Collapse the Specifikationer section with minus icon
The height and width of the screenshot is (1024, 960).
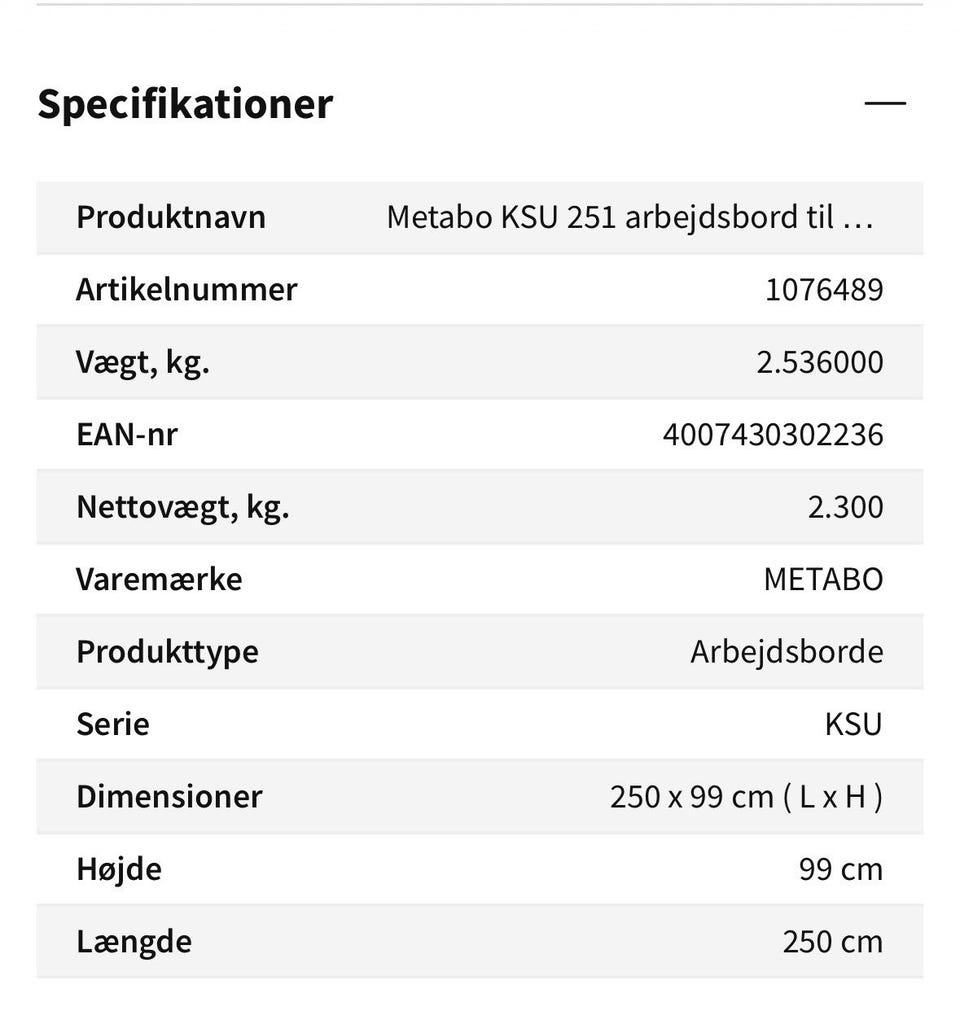tap(885, 103)
